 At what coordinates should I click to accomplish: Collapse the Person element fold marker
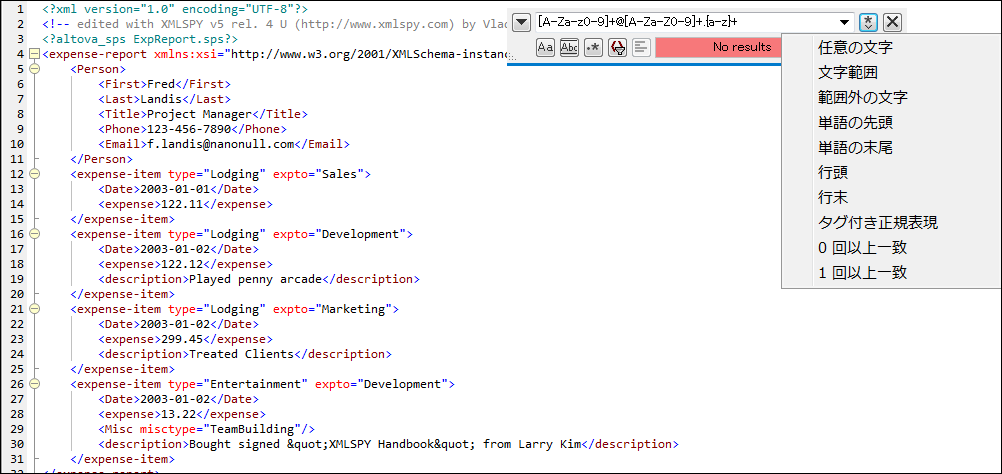coord(35,69)
